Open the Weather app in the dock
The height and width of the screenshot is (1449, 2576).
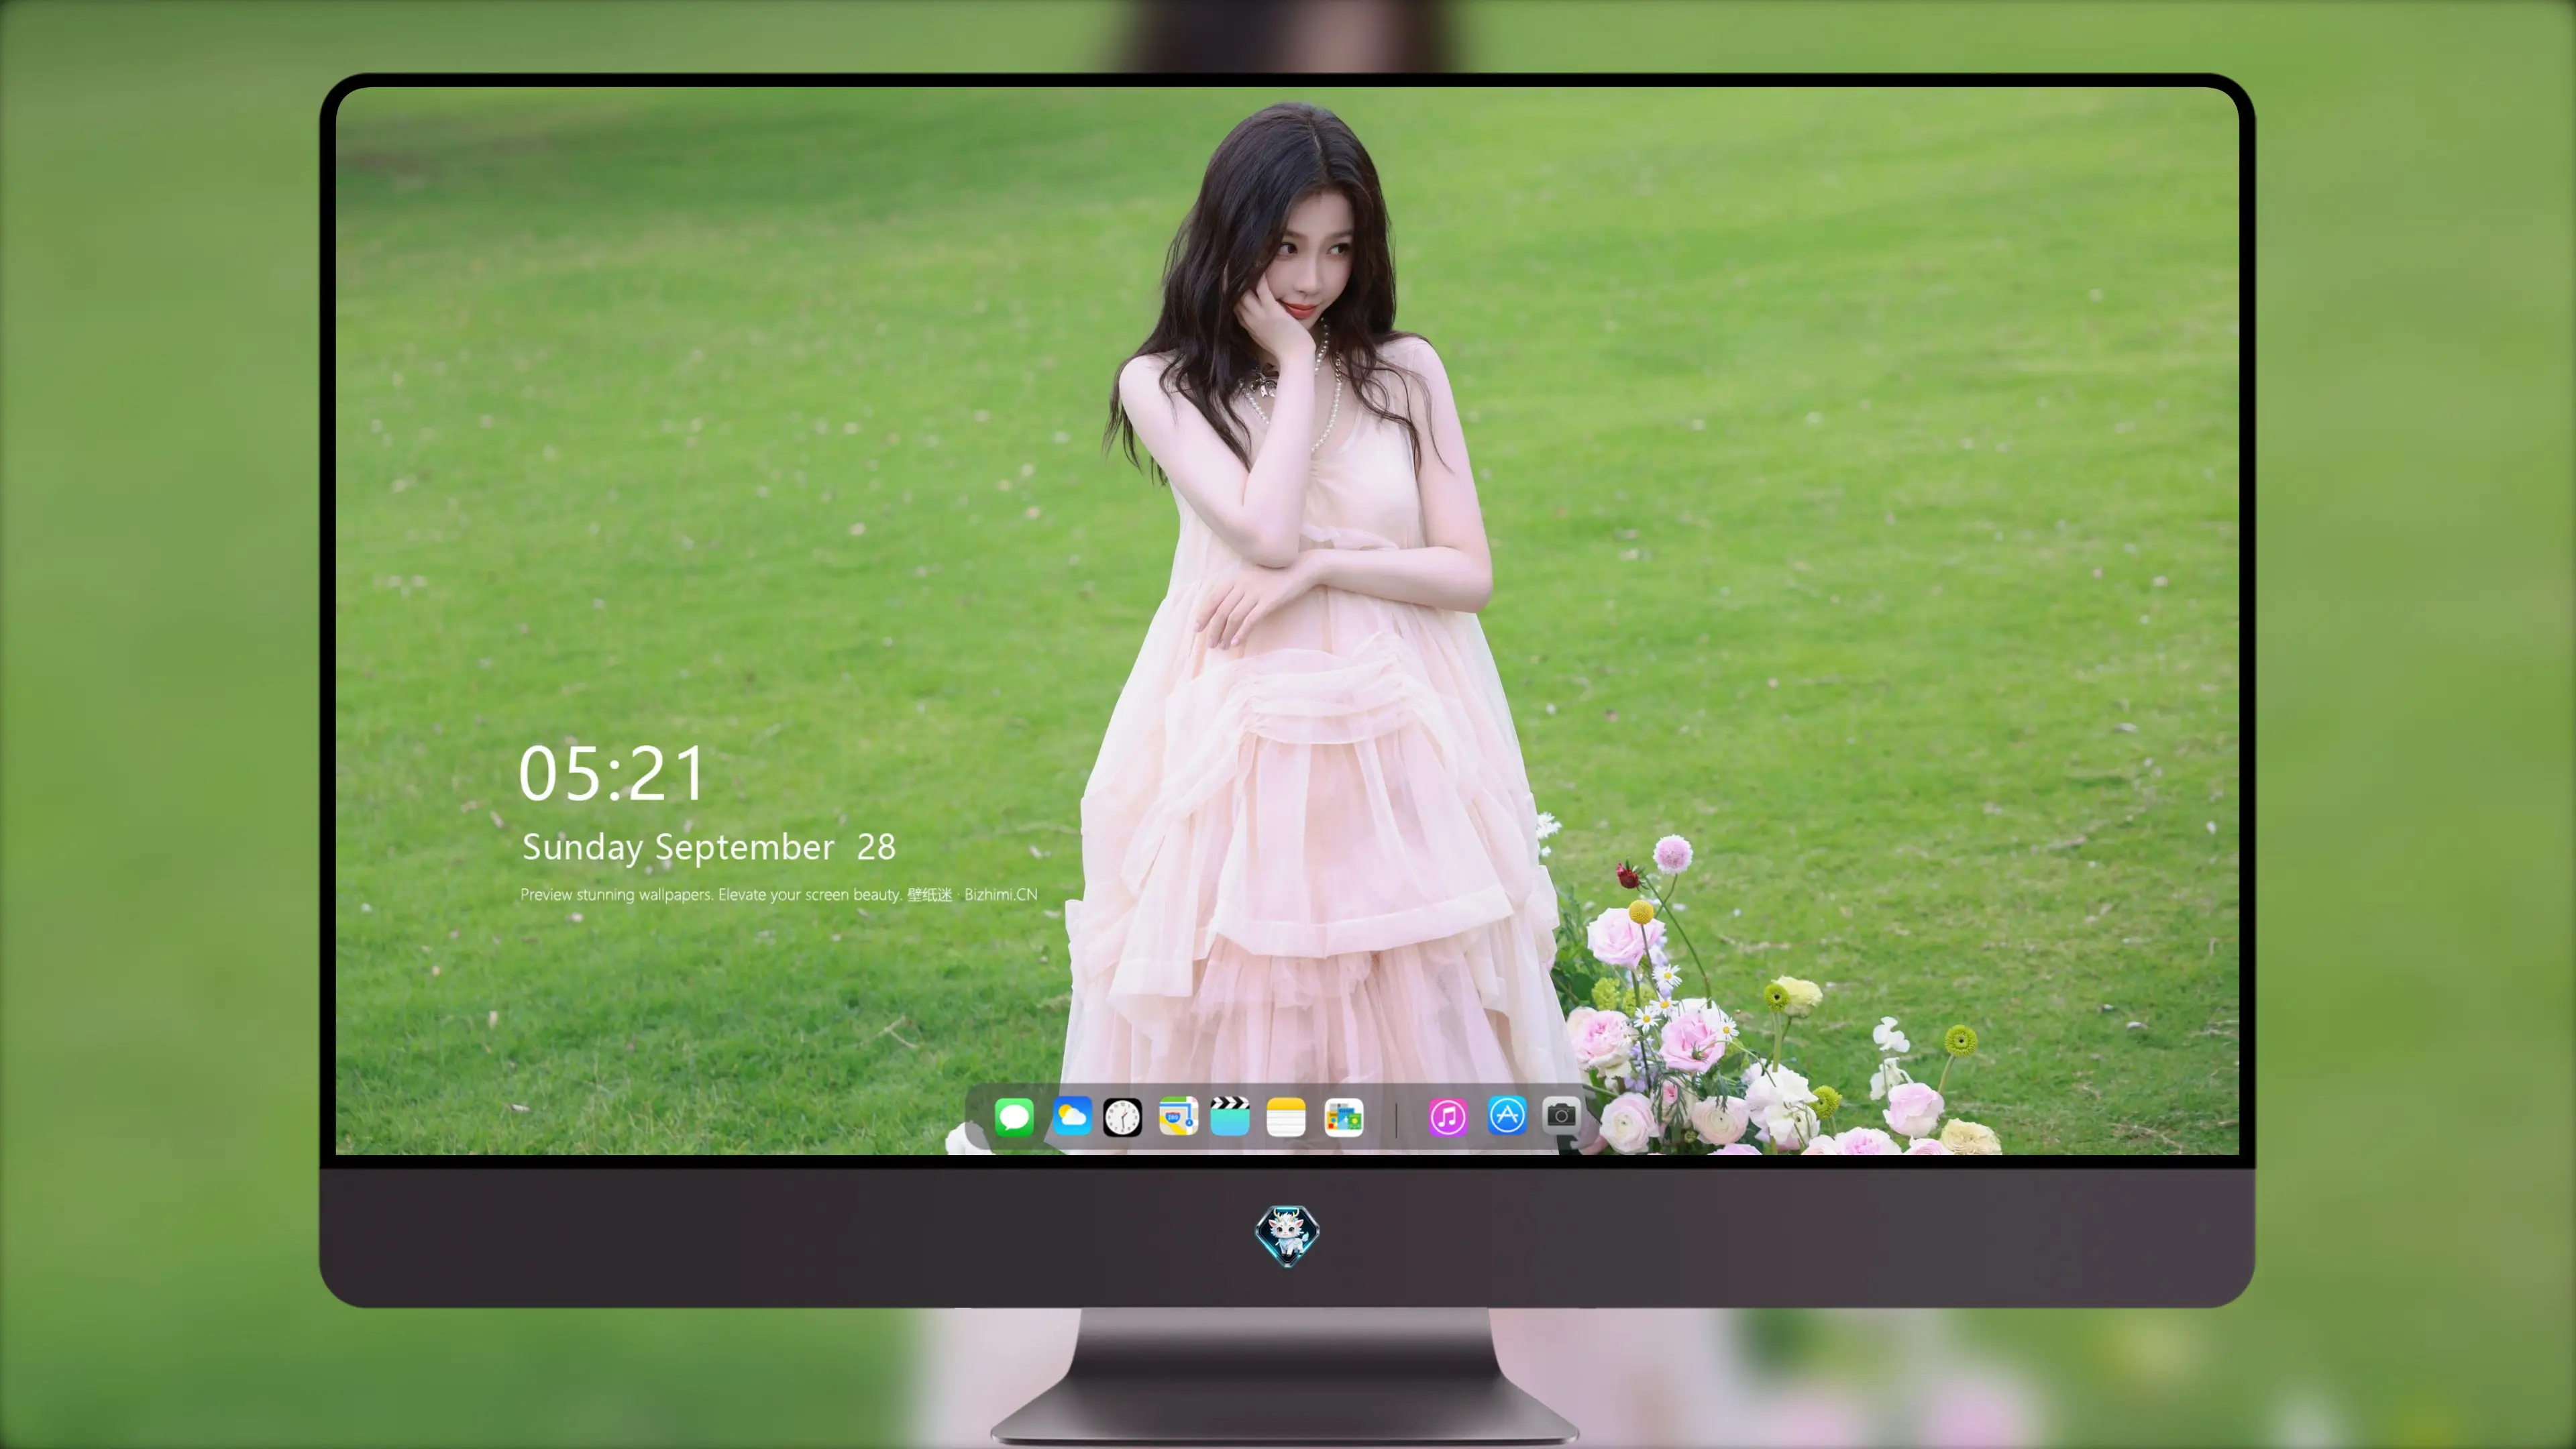pyautogui.click(x=1072, y=1117)
